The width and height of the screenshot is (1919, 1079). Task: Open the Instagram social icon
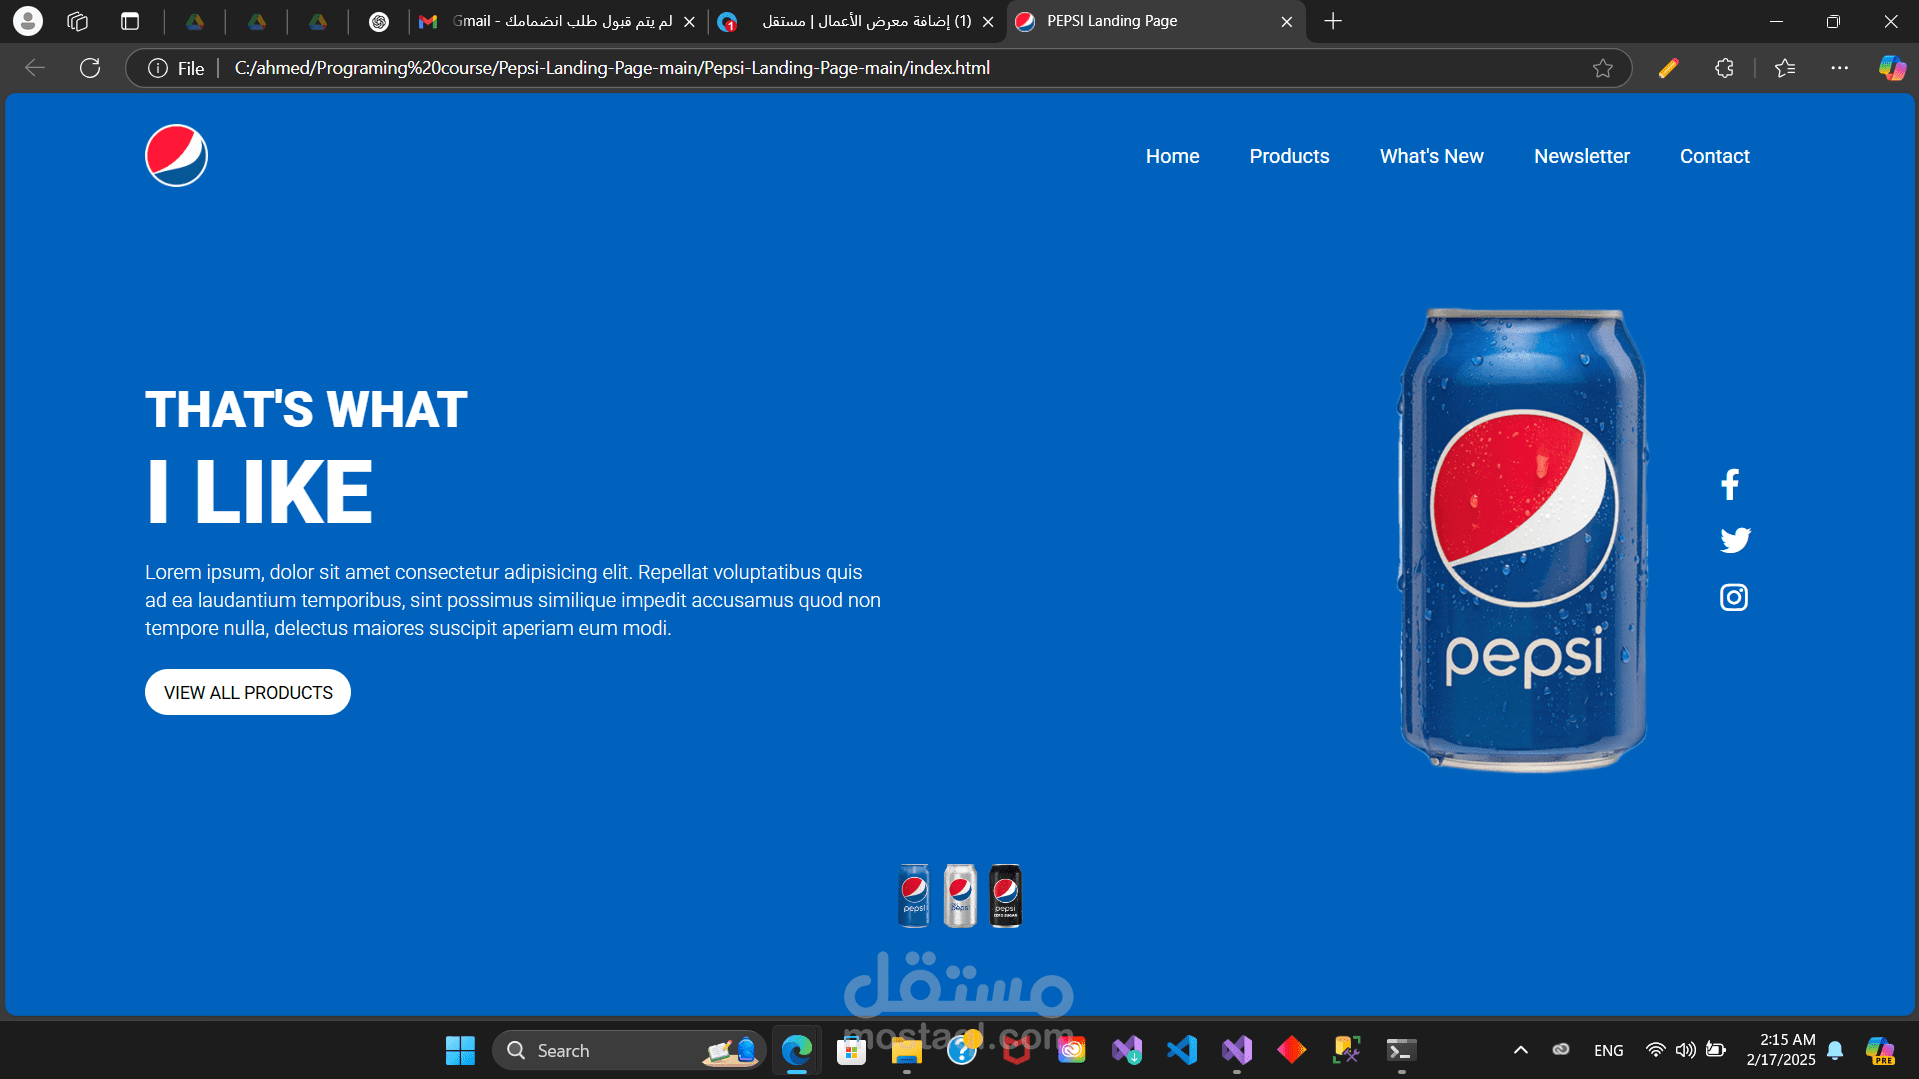coord(1733,597)
